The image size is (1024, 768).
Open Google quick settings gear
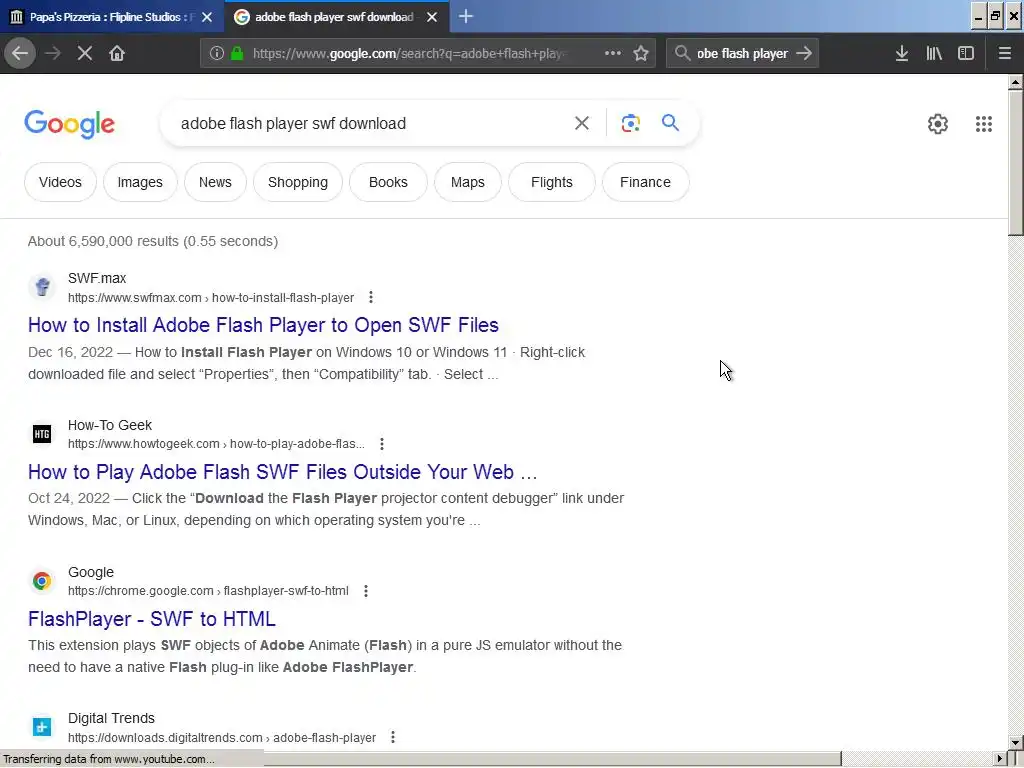coord(938,124)
